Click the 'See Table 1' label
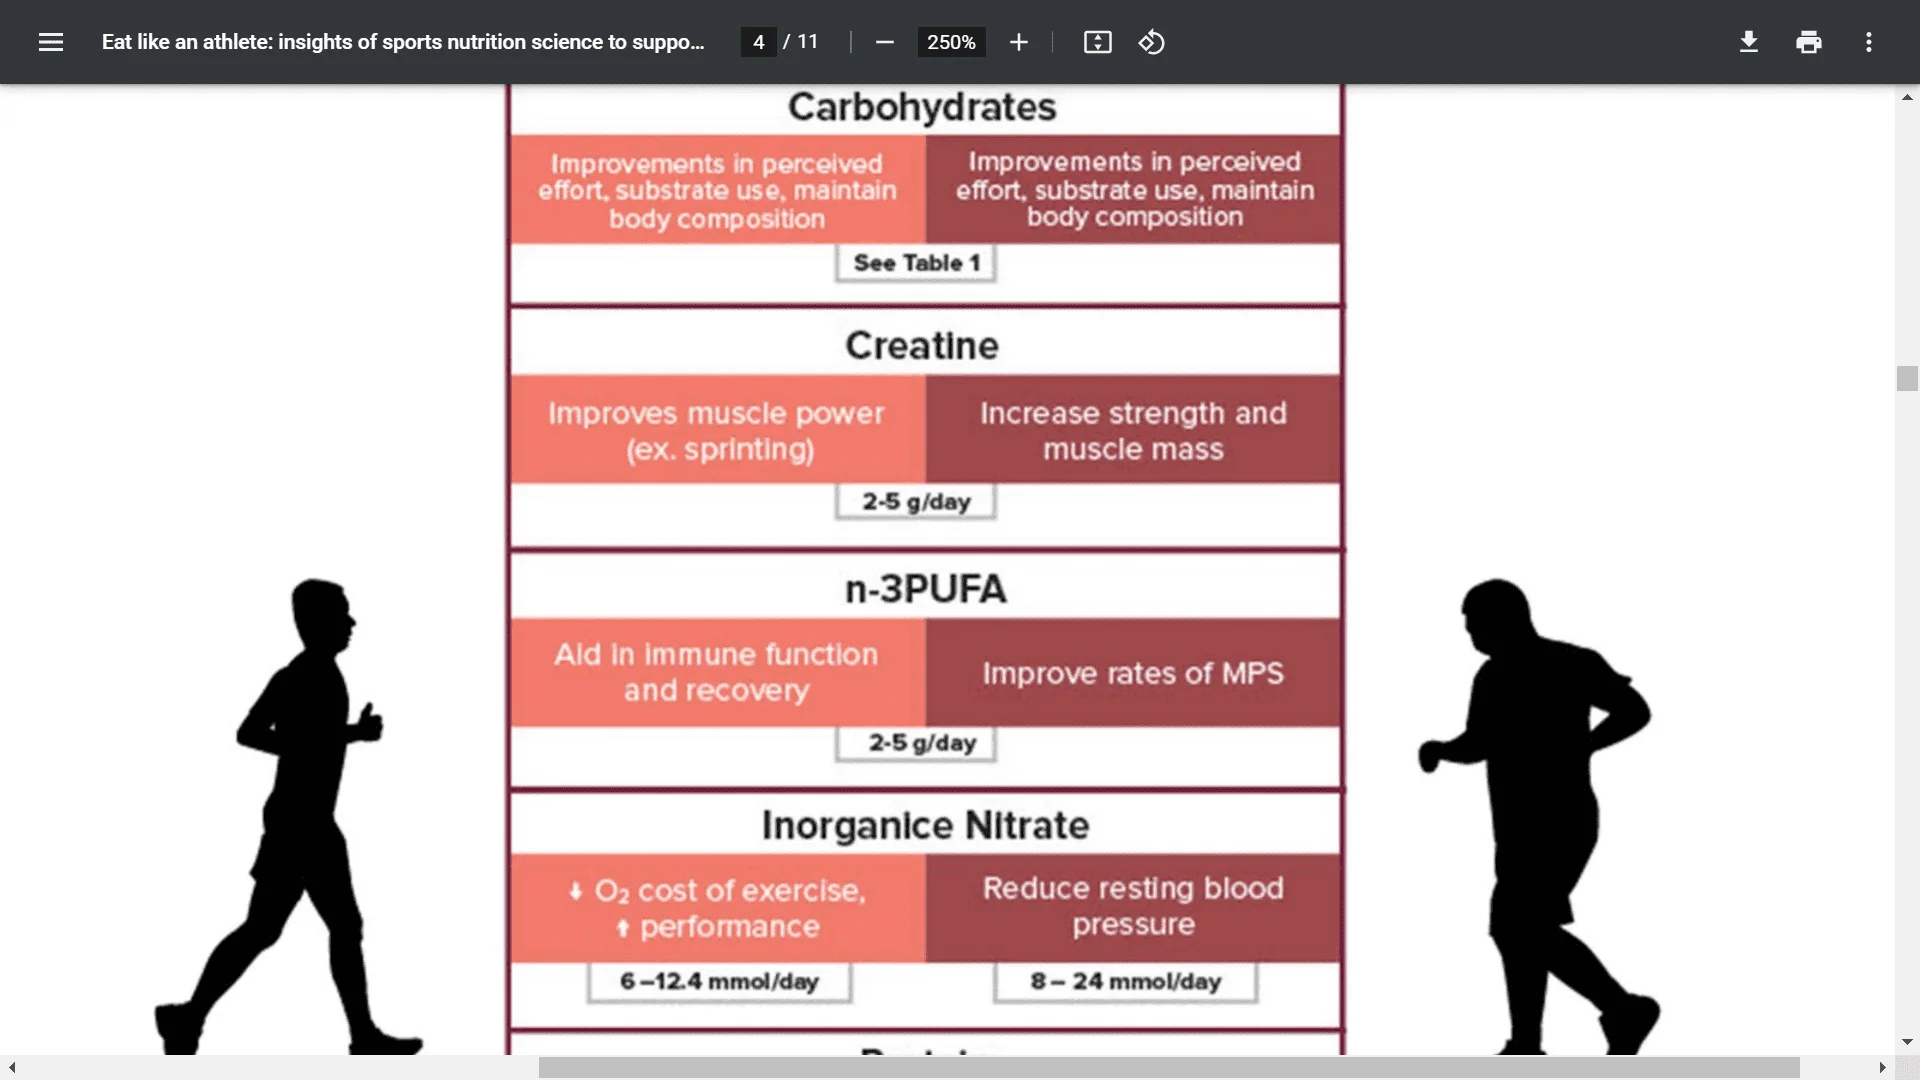 916,263
